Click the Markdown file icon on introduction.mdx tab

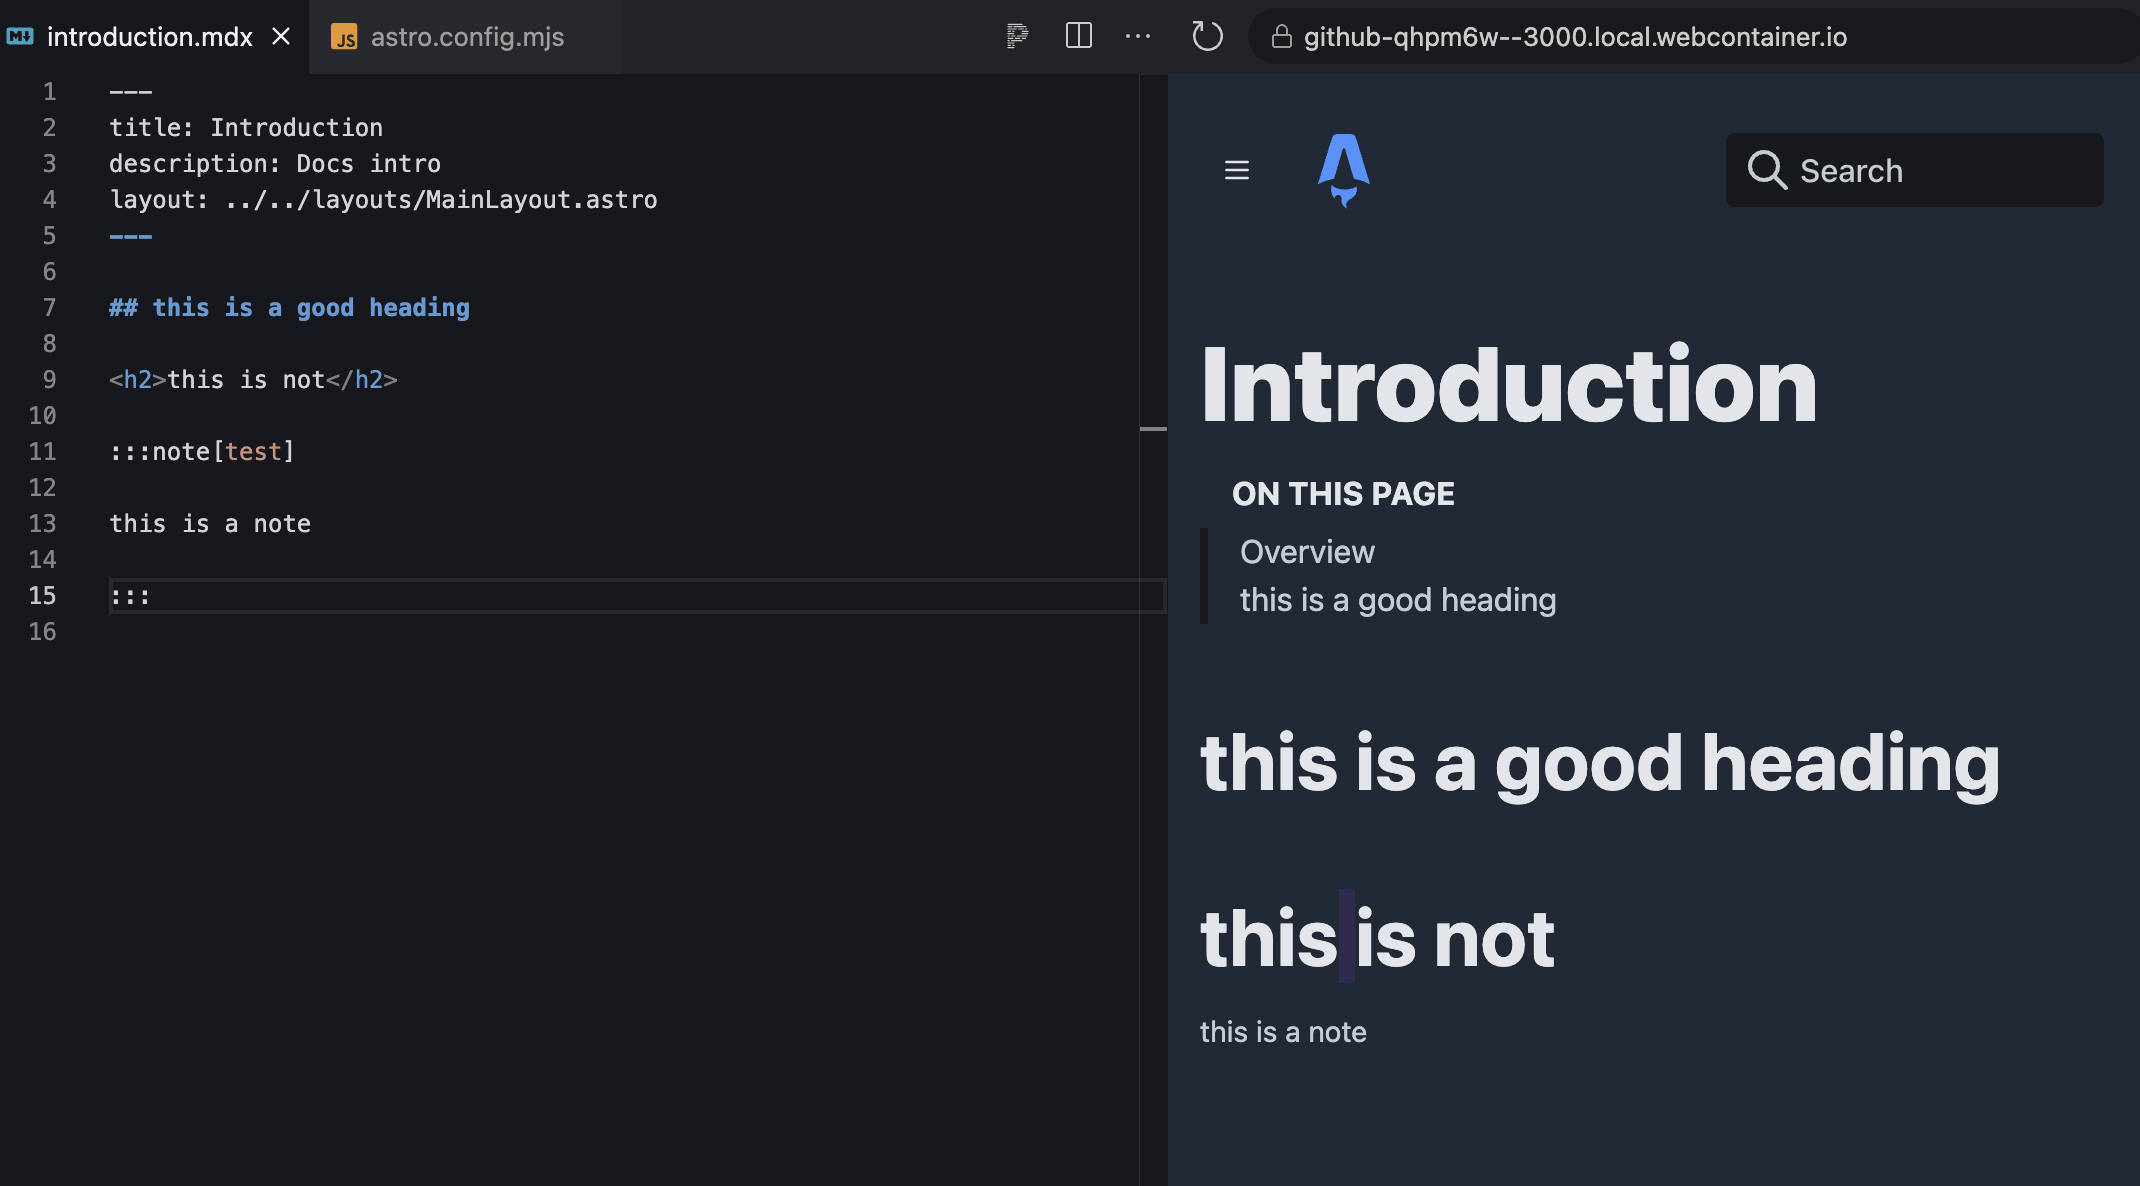tap(21, 36)
